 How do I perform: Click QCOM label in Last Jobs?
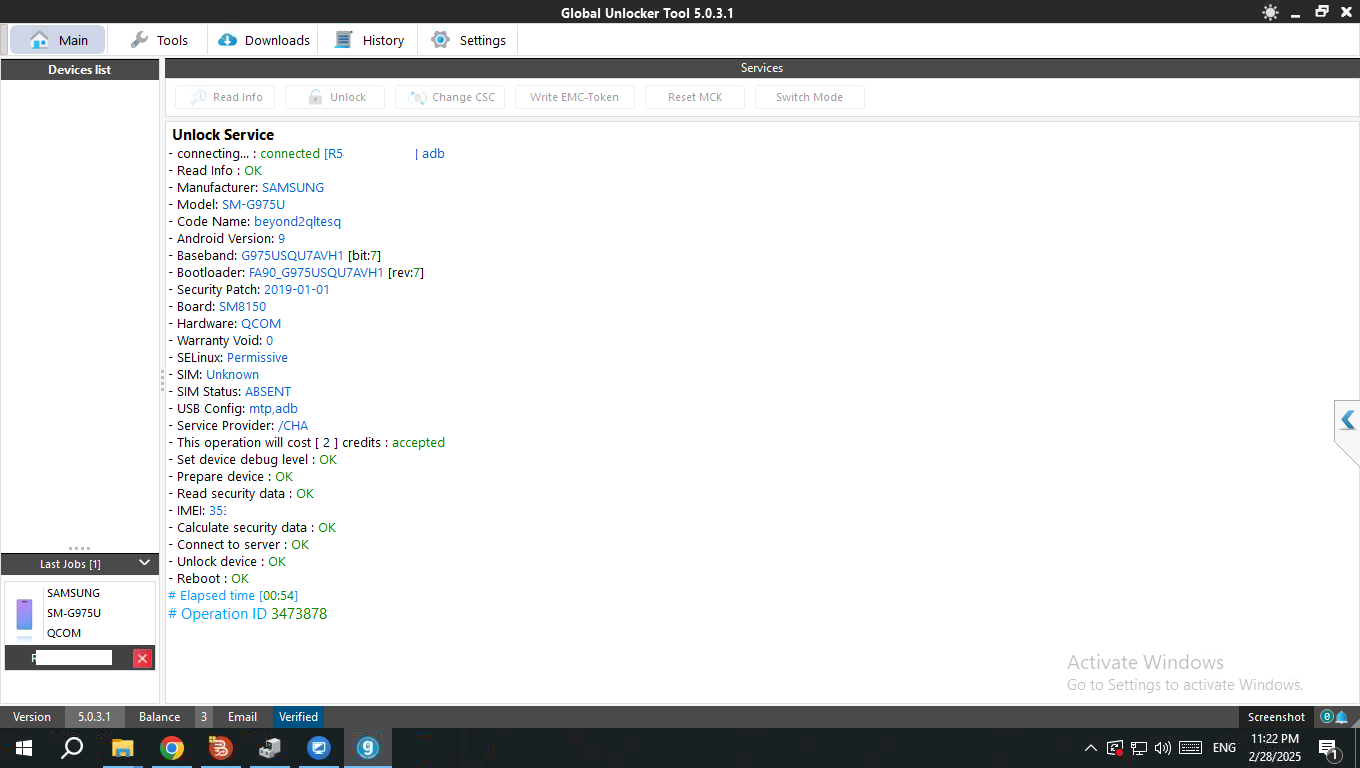pyautogui.click(x=64, y=633)
